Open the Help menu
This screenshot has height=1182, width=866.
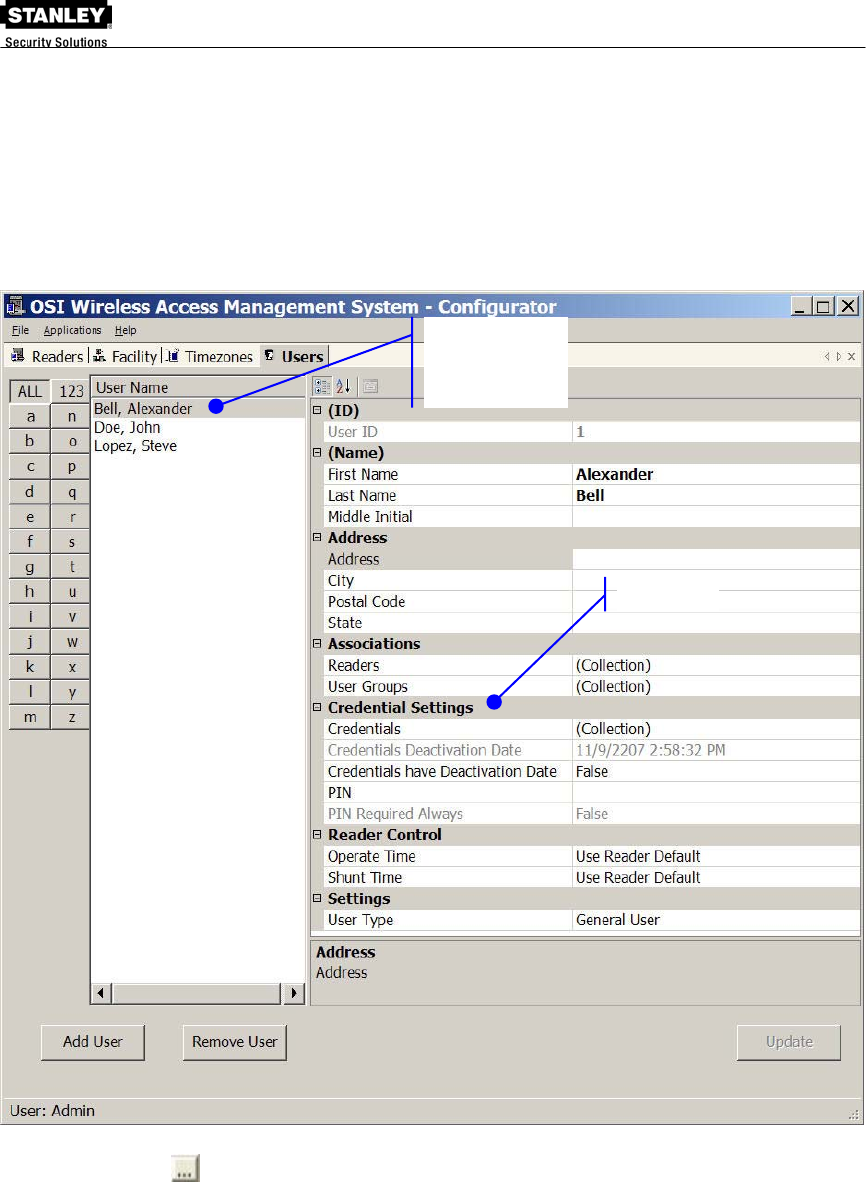(x=125, y=330)
